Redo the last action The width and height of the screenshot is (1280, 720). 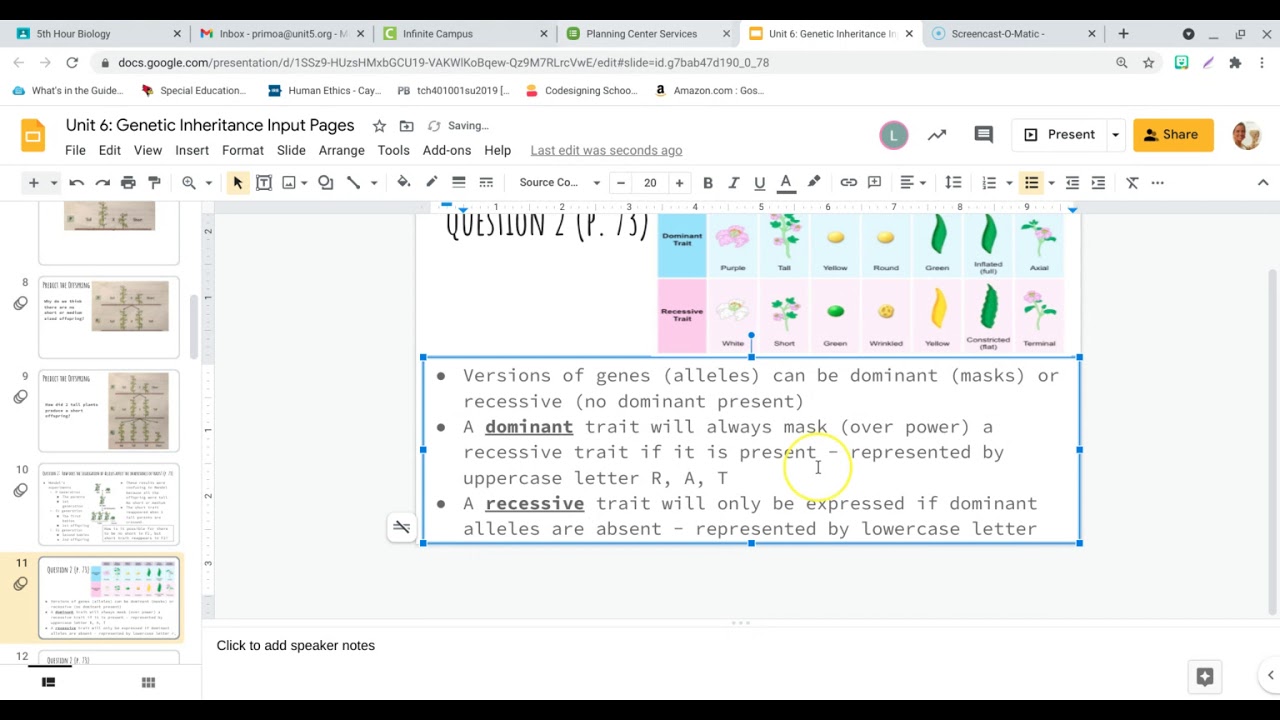[x=102, y=183]
